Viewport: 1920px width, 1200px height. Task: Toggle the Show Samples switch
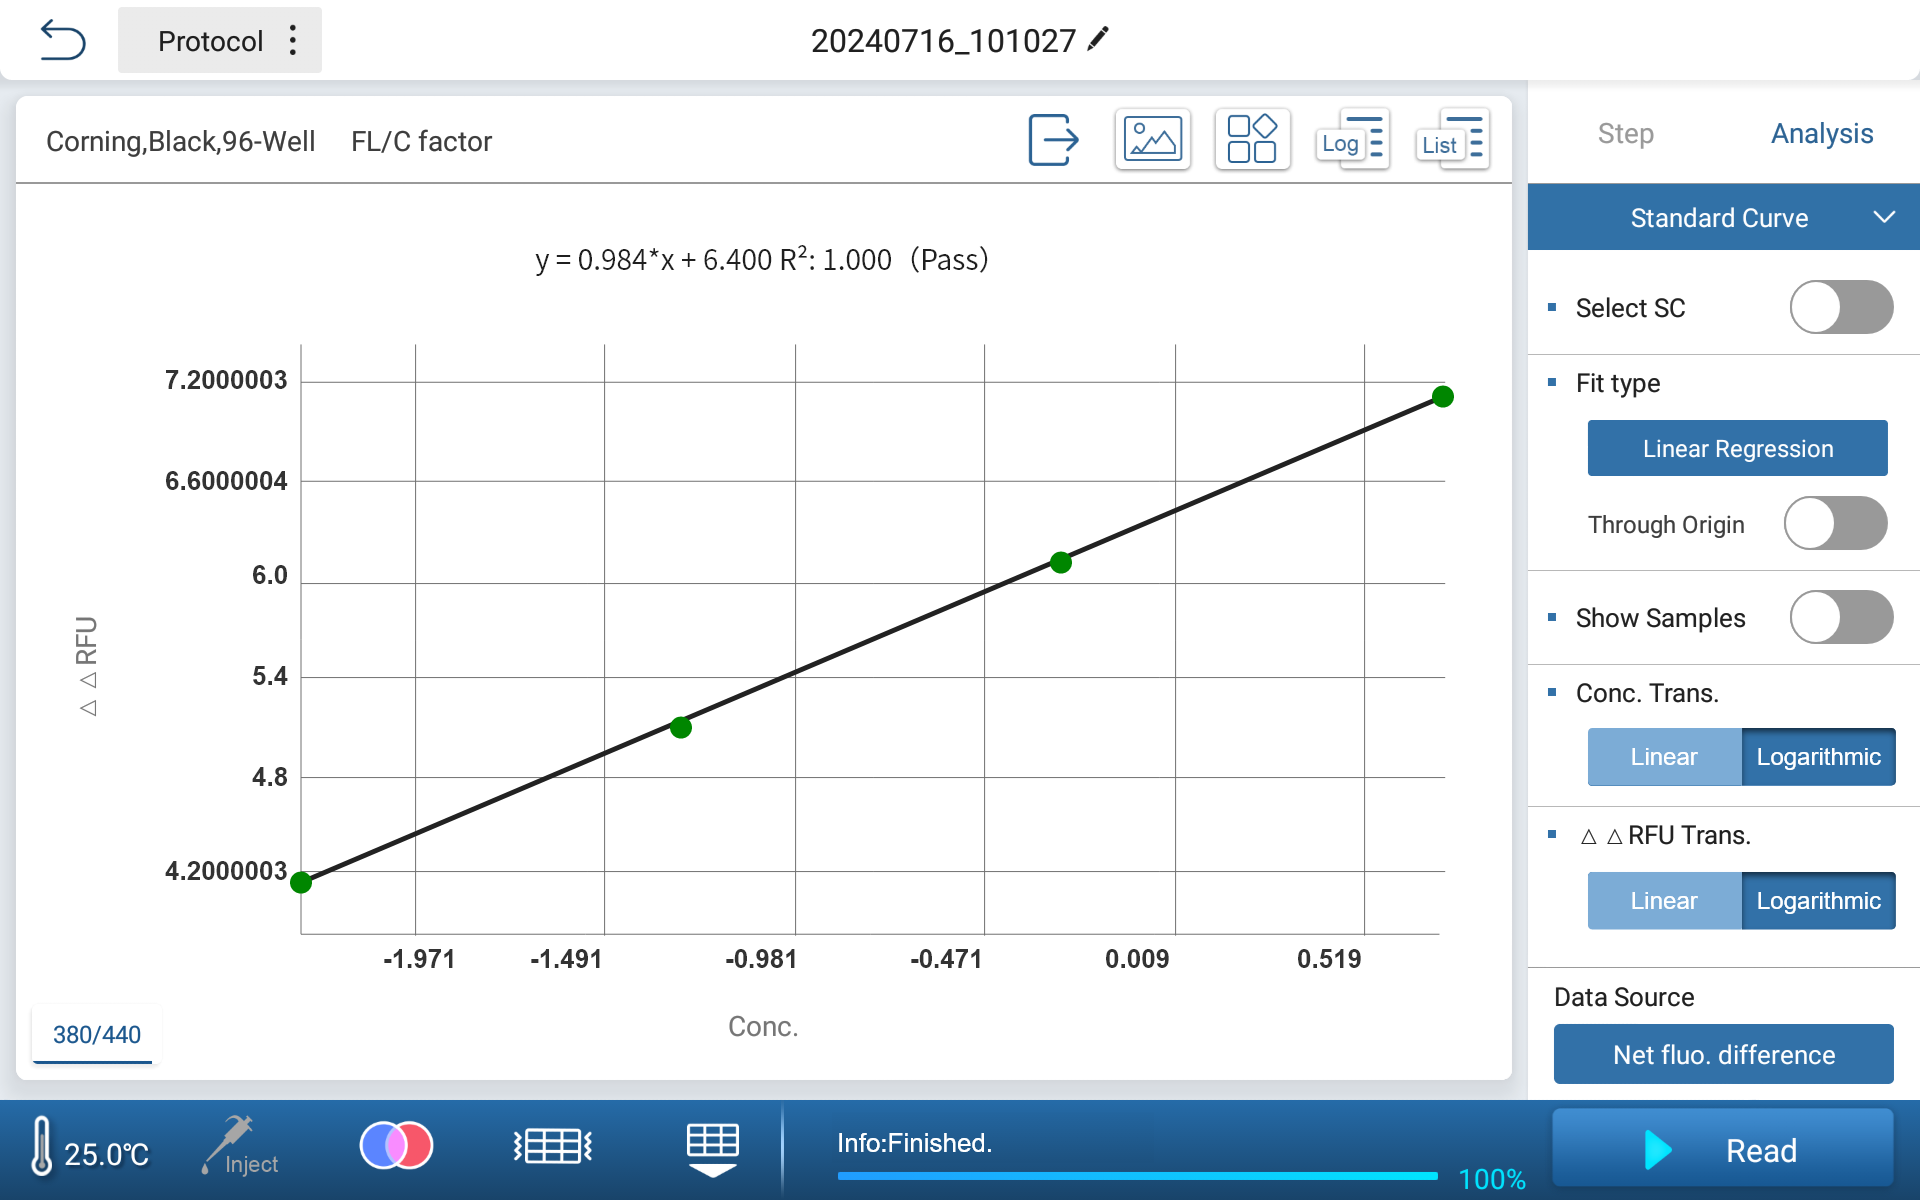pos(1840,617)
